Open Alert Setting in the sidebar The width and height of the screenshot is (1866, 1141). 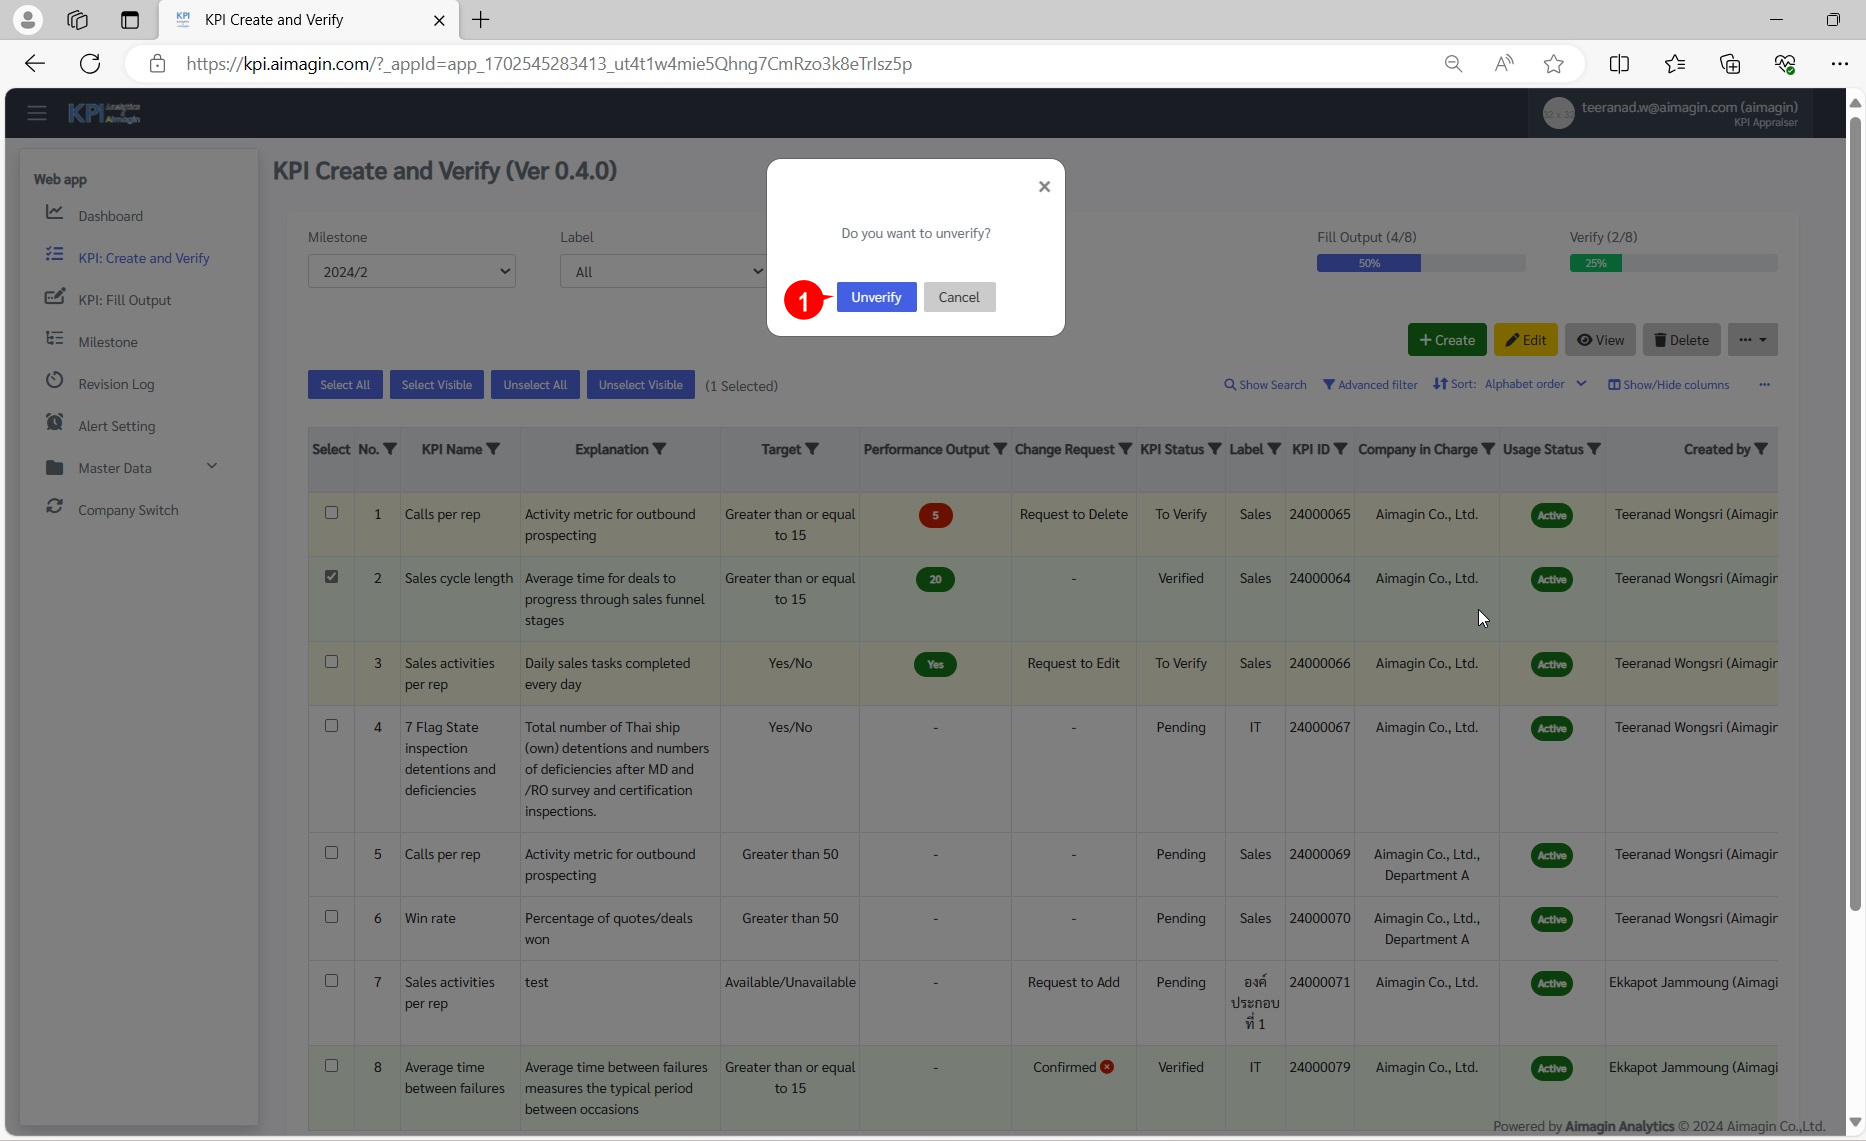[117, 425]
